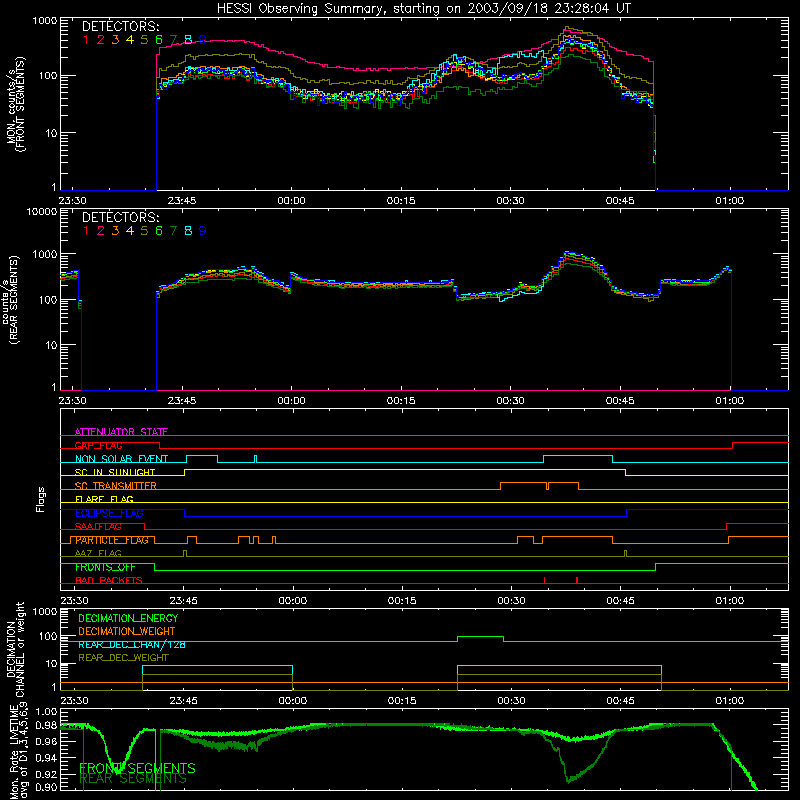Click the HESSI Observing Summary title
Image resolution: width=800 pixels, height=800 pixels.
click(424, 8)
